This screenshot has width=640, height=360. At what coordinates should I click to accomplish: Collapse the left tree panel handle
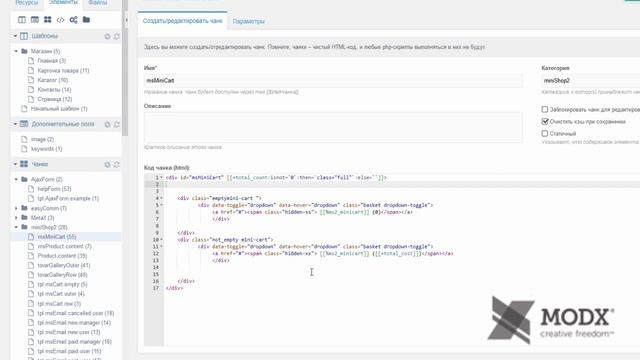[x=126, y=20]
